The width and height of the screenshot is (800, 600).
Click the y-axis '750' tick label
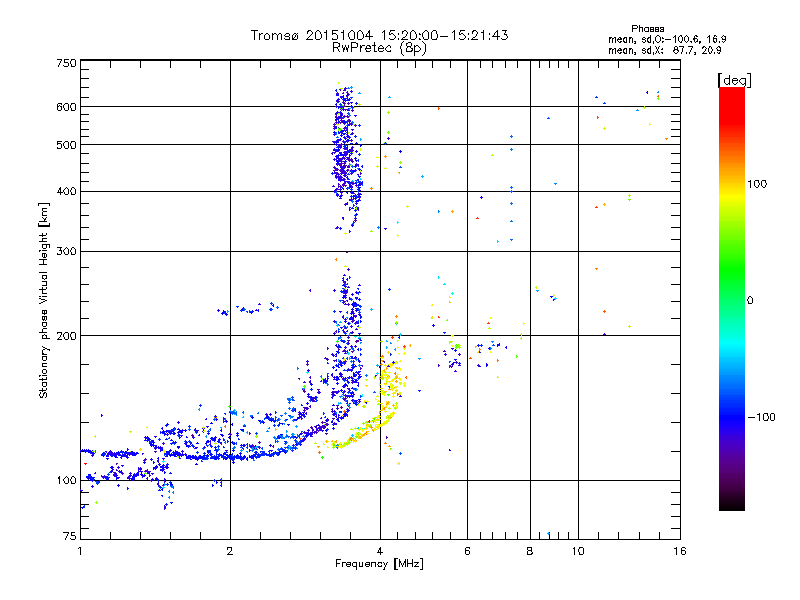tap(66, 63)
